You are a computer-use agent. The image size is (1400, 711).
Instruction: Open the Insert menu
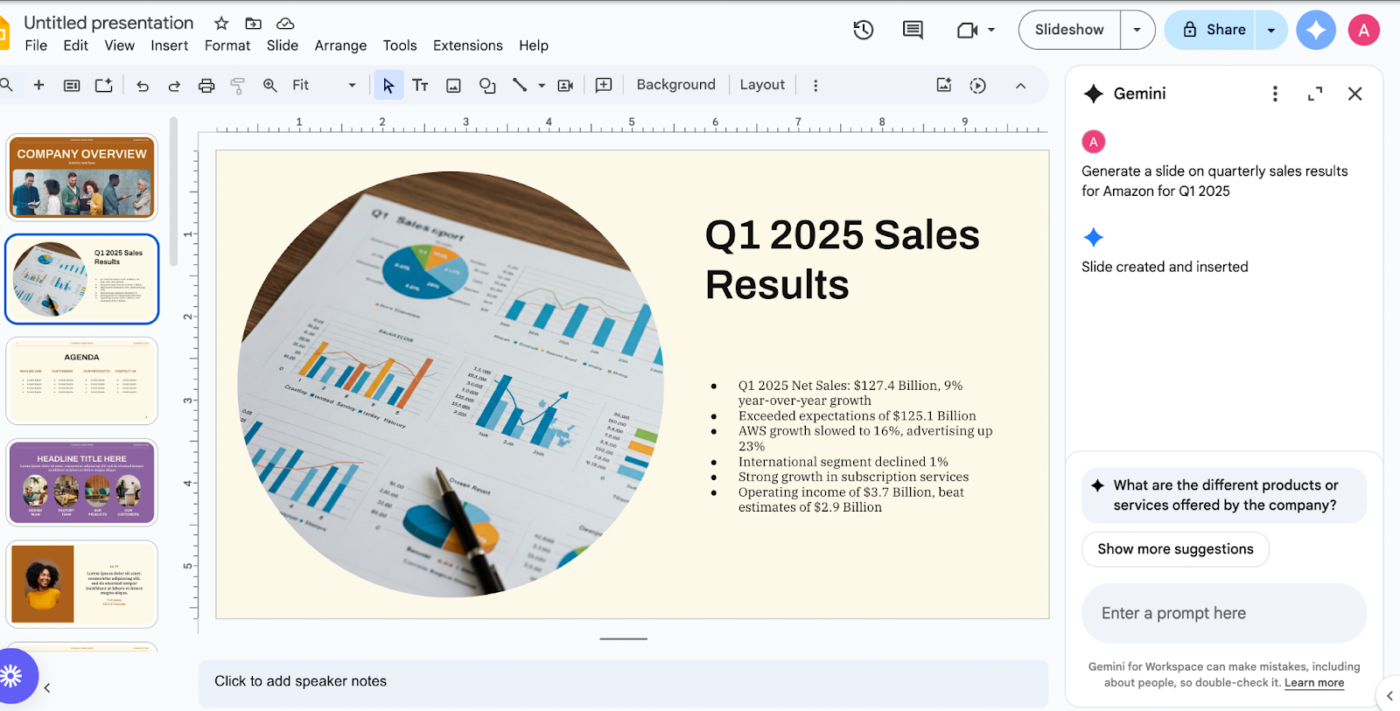pyautogui.click(x=170, y=45)
